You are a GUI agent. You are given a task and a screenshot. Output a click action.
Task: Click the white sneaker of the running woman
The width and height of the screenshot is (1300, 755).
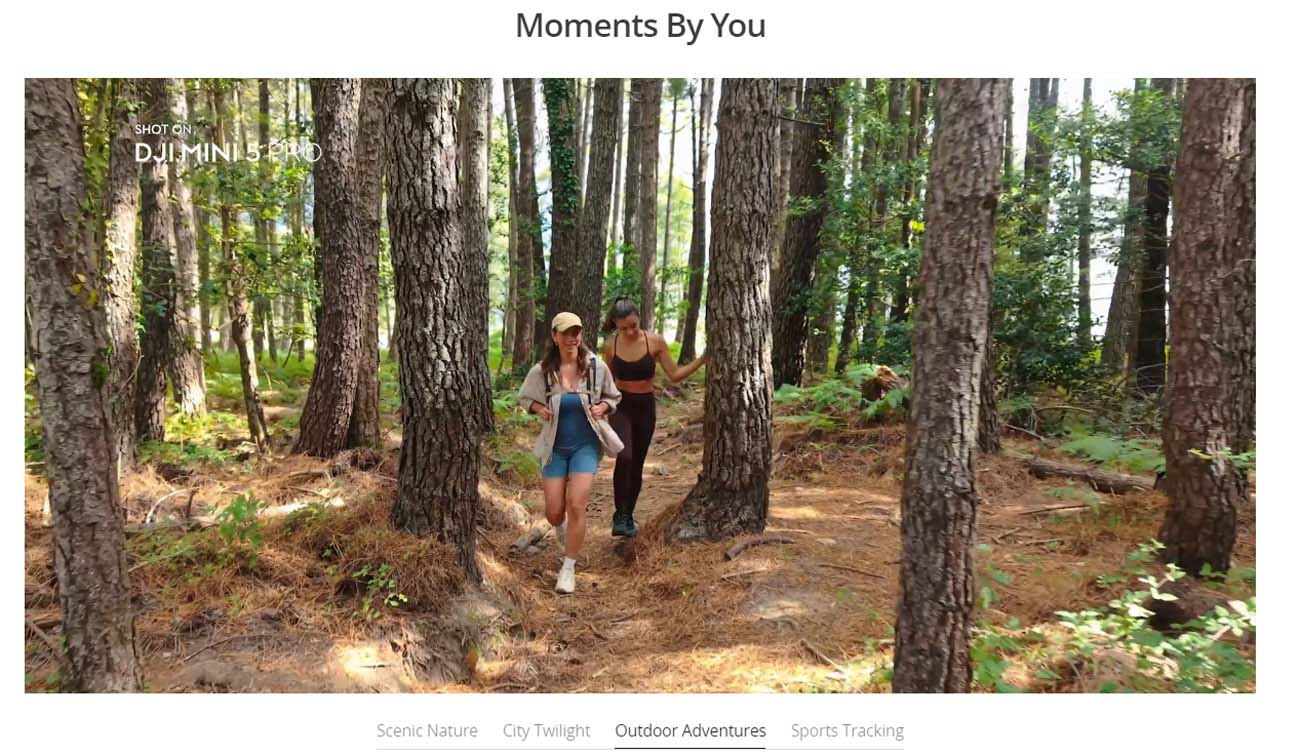[x=566, y=576]
